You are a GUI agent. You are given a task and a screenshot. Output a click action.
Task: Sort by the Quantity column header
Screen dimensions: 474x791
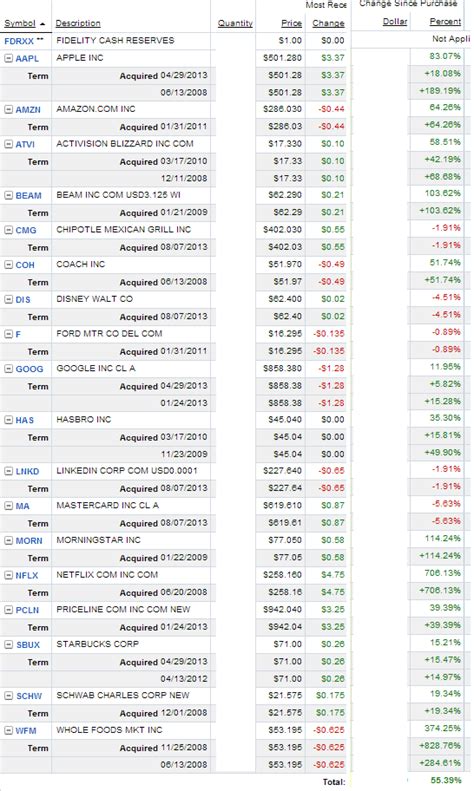click(235, 23)
